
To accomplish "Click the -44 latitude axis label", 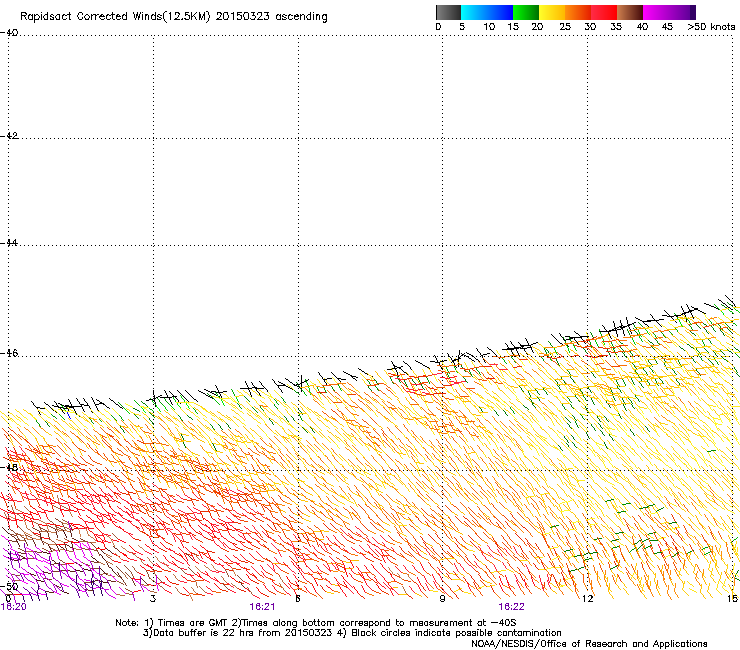I will click(9, 243).
